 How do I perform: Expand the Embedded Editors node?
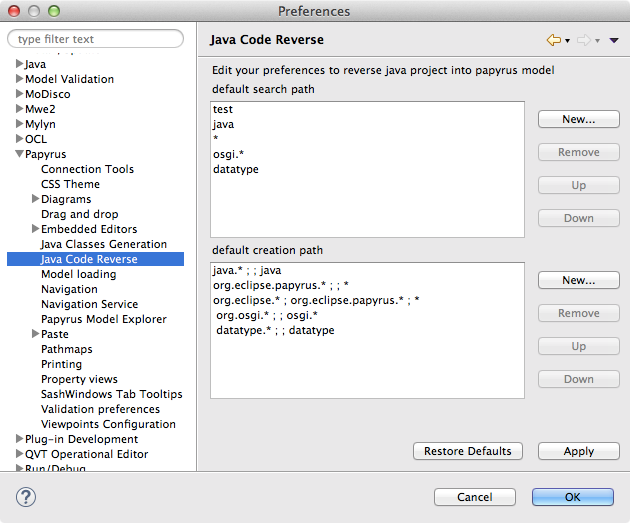35,229
